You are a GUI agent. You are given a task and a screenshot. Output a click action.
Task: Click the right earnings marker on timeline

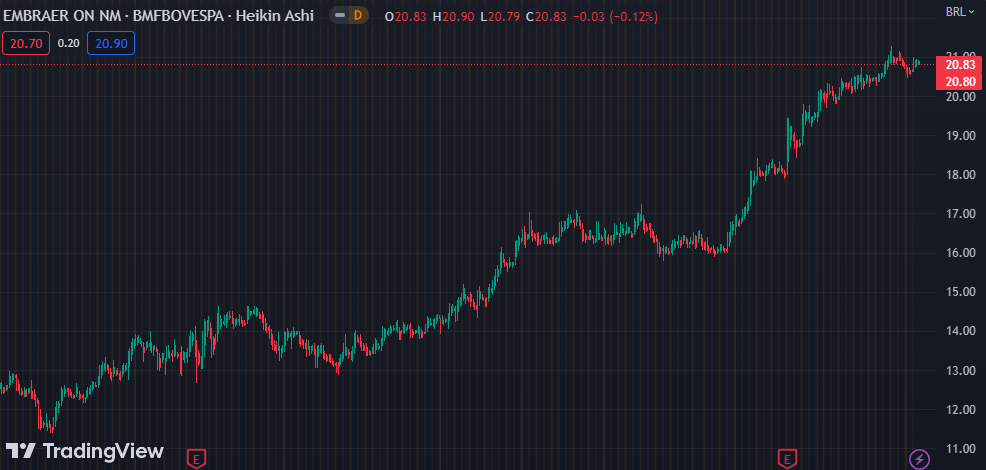[788, 459]
